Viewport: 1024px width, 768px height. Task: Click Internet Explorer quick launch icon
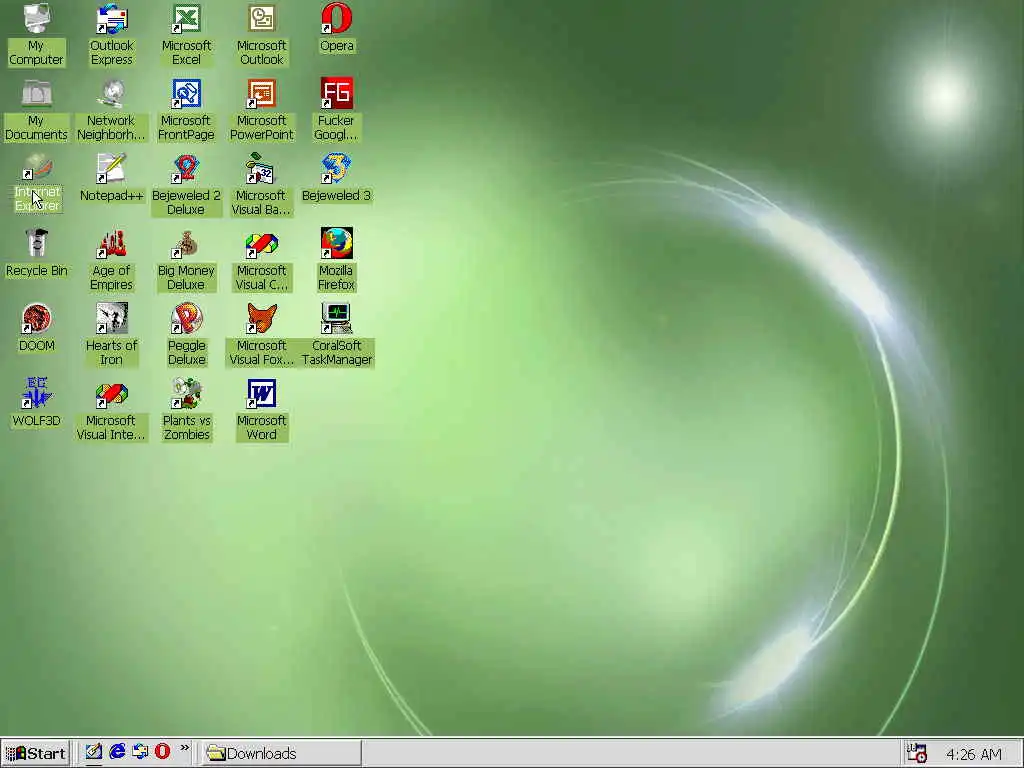tap(117, 752)
